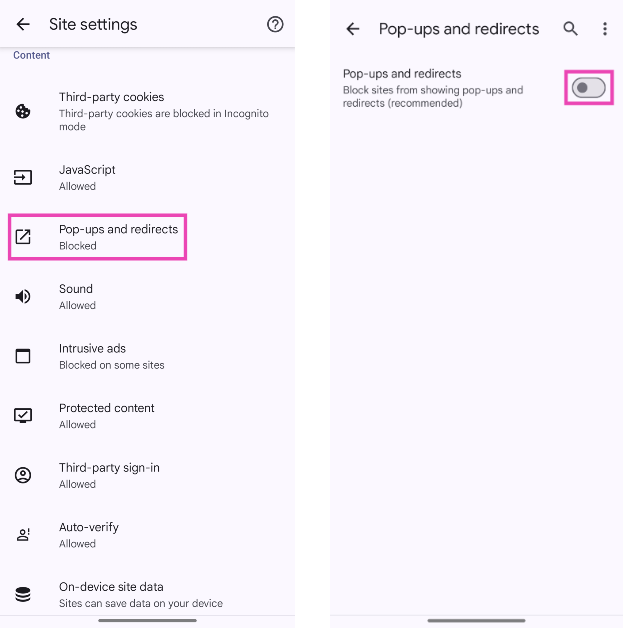This screenshot has width=623, height=628.
Task: Tap the Auto-verify icon
Action: (23, 535)
